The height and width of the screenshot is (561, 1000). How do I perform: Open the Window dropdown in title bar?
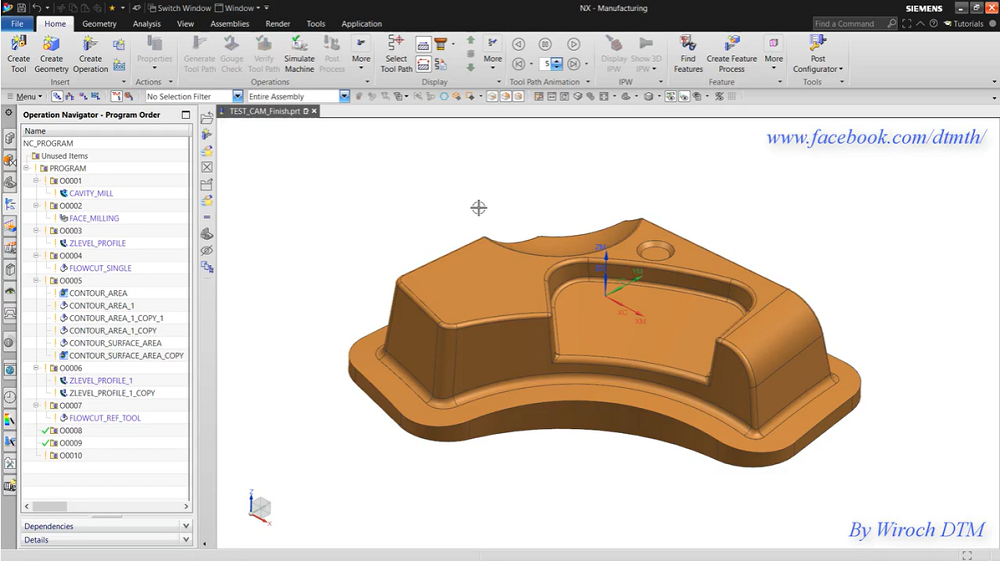point(238,8)
